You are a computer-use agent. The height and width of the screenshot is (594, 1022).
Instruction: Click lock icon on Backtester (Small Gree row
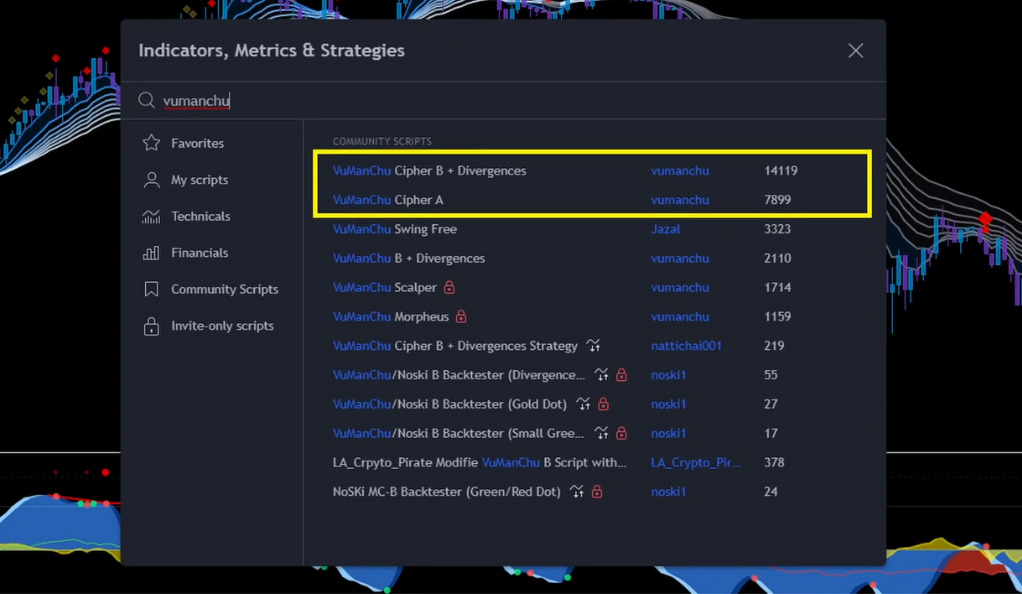coord(622,433)
